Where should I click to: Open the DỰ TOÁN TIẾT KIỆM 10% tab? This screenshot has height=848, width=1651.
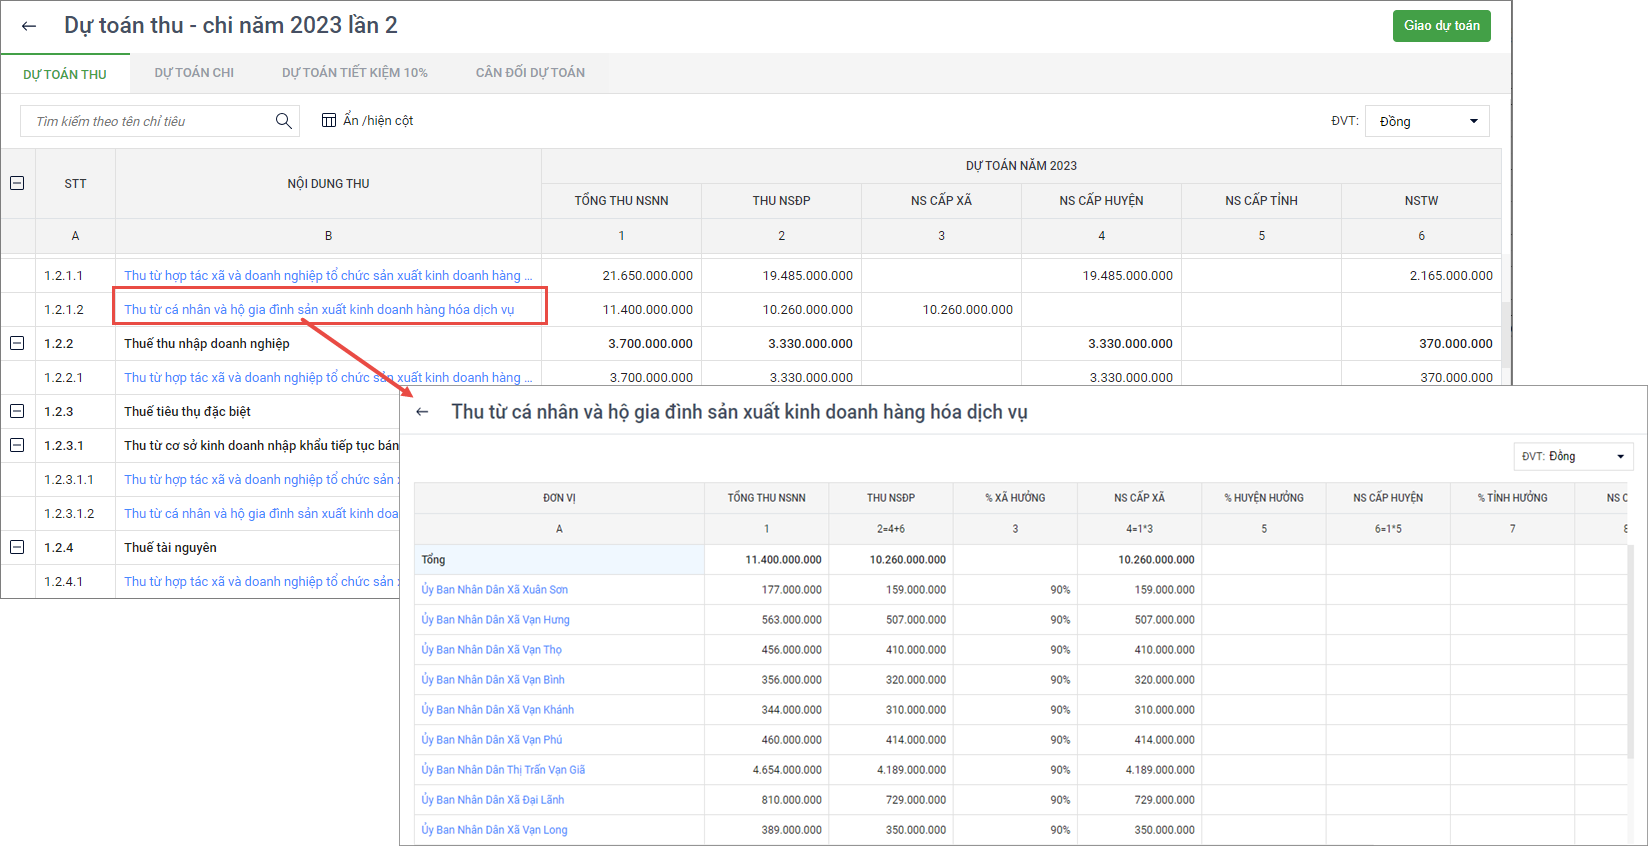click(354, 73)
